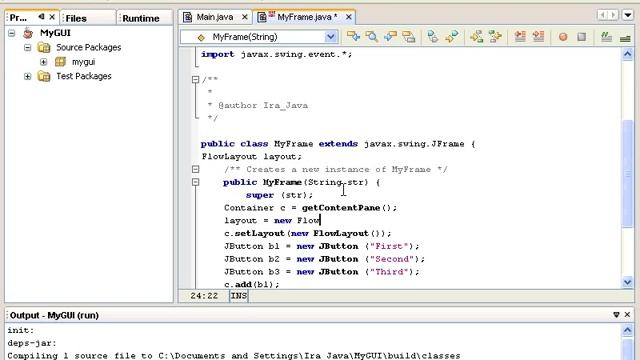Click the blue-arrow search icon after the magnifier

pyautogui.click(x=390, y=37)
